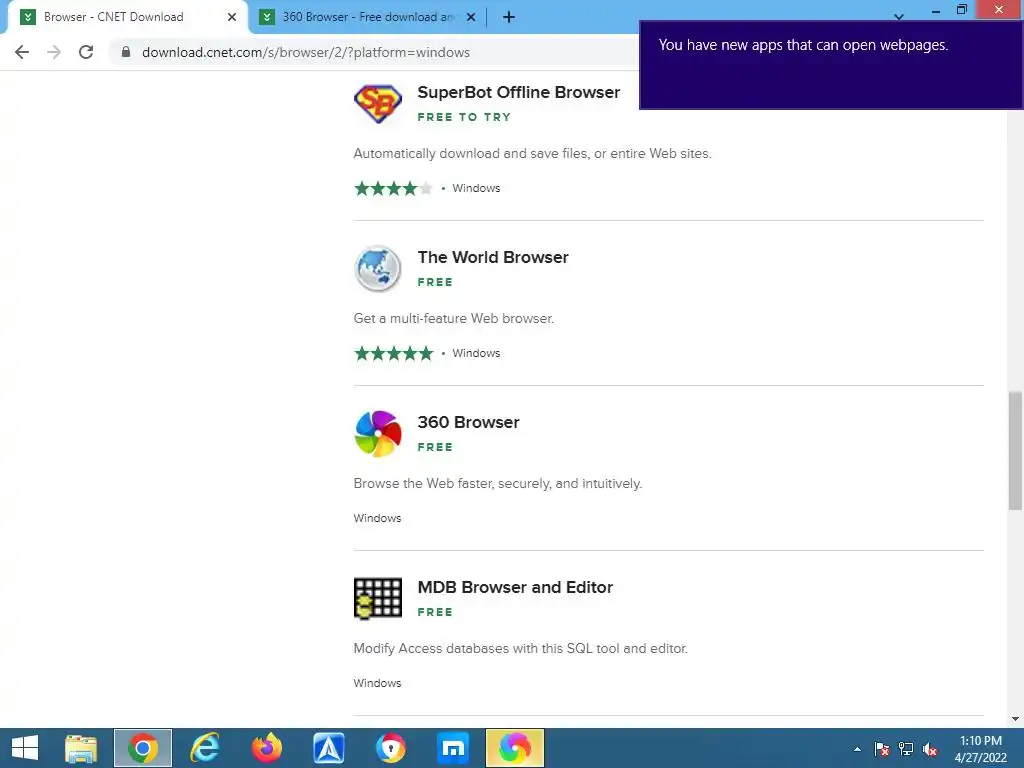Click the vertical scrollbar thumb

click(1015, 451)
